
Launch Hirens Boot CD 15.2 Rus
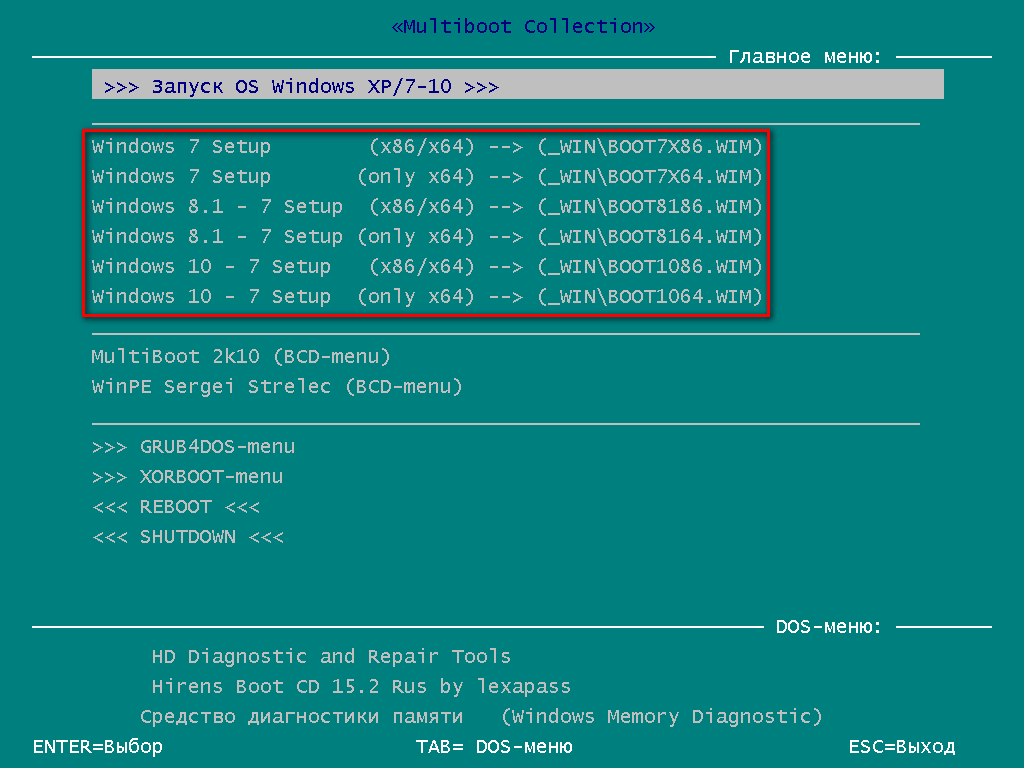[x=361, y=686]
